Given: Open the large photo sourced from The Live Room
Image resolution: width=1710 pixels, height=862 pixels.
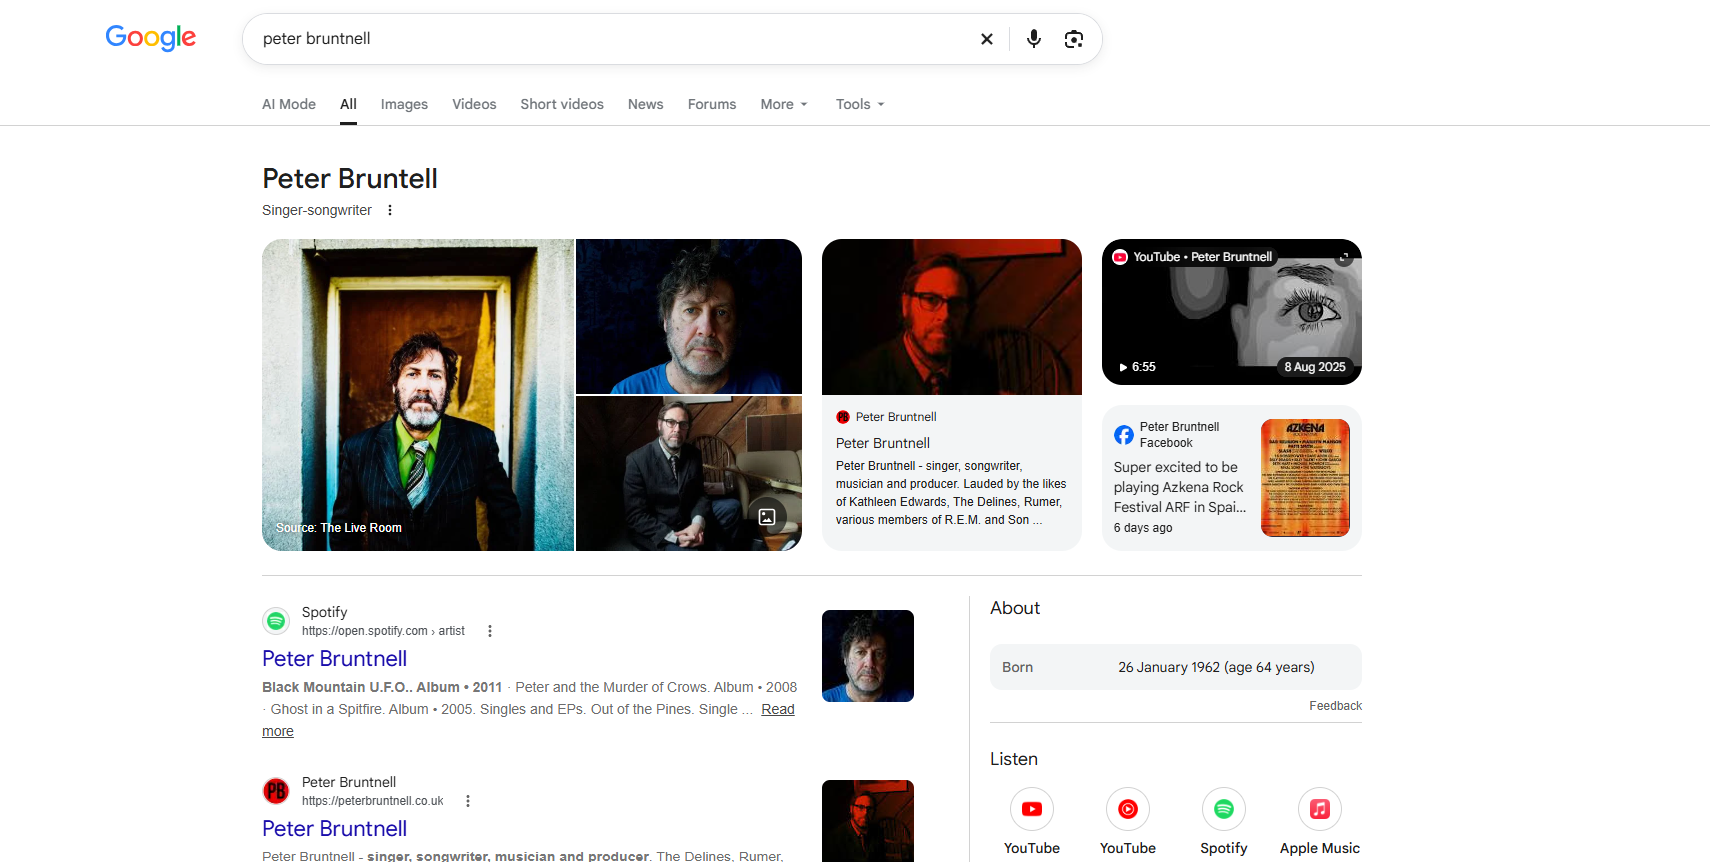Looking at the screenshot, I should (418, 395).
